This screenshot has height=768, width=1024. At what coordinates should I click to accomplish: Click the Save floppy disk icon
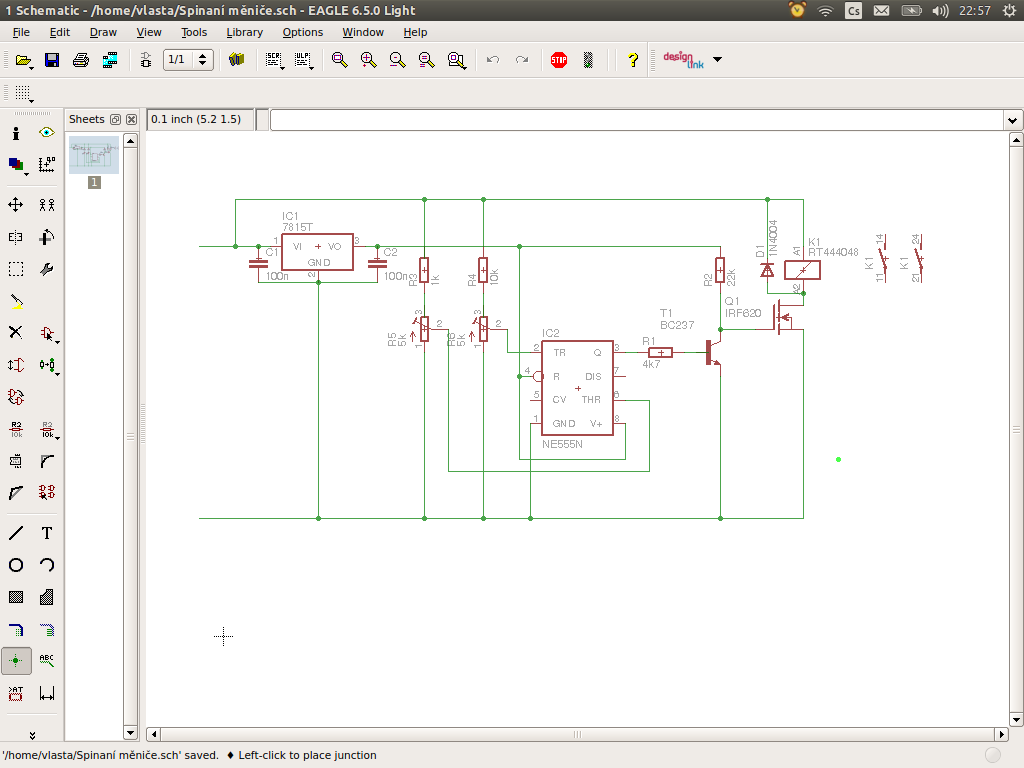tap(52, 60)
